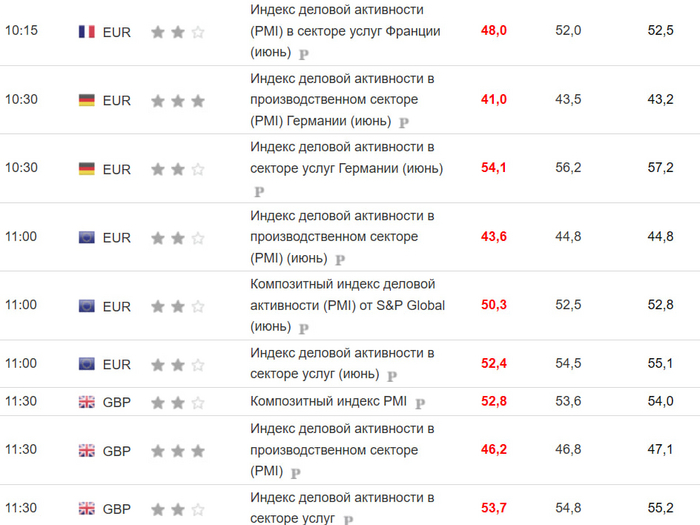The width and height of the screenshot is (700, 525).
Task: Click star rating in the France services PMI row
Action: click(x=178, y=31)
